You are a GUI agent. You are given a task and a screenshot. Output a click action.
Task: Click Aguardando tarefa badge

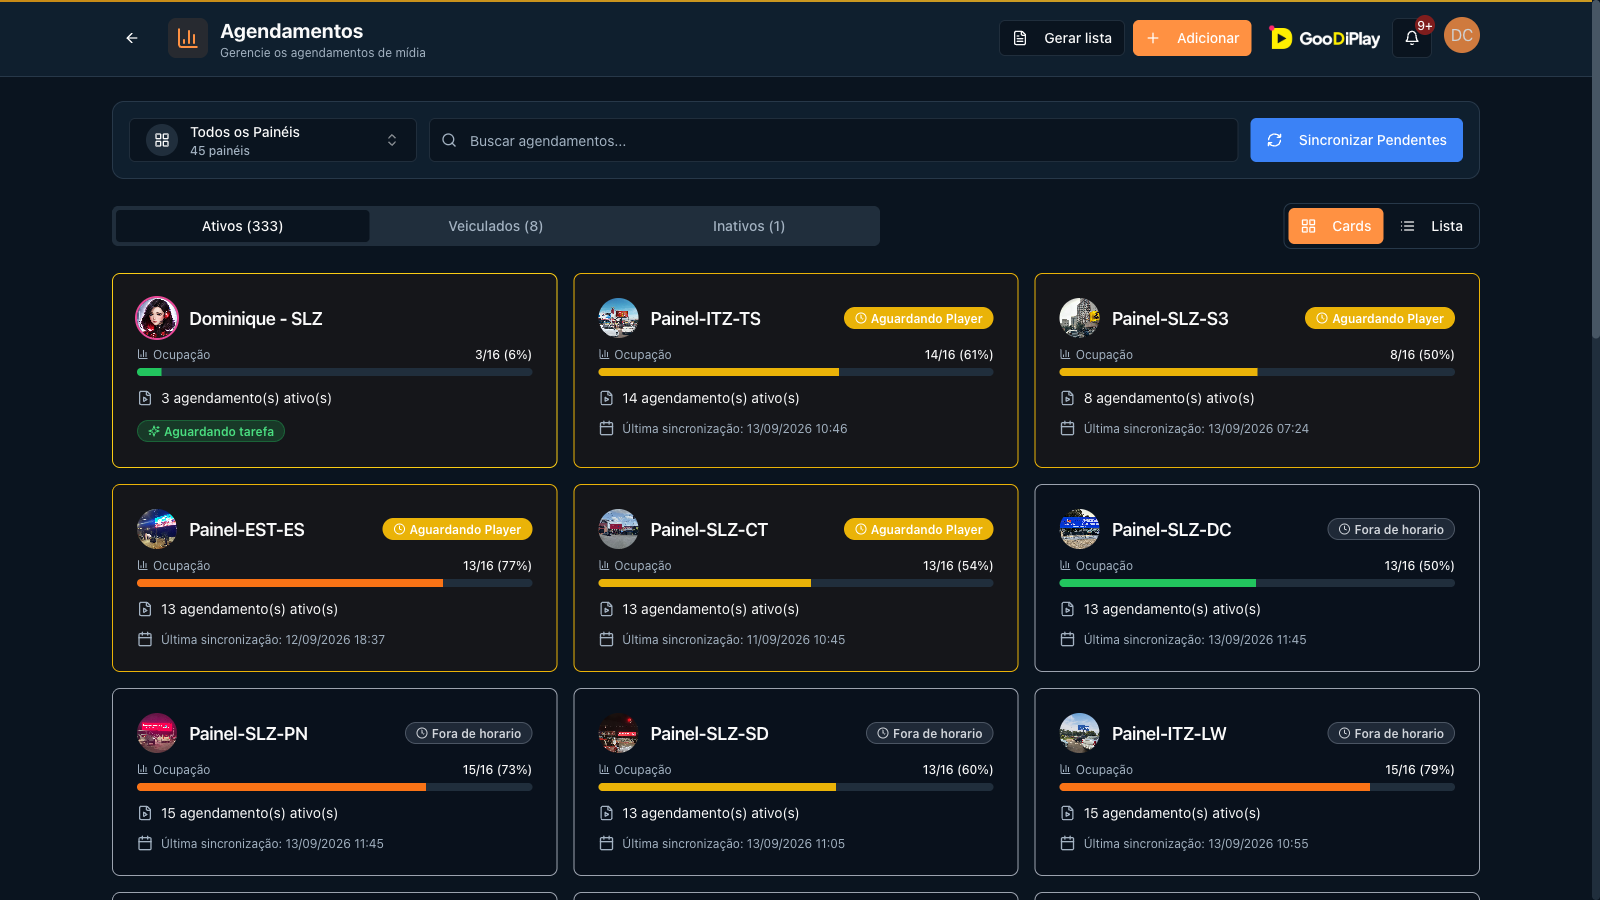click(211, 431)
